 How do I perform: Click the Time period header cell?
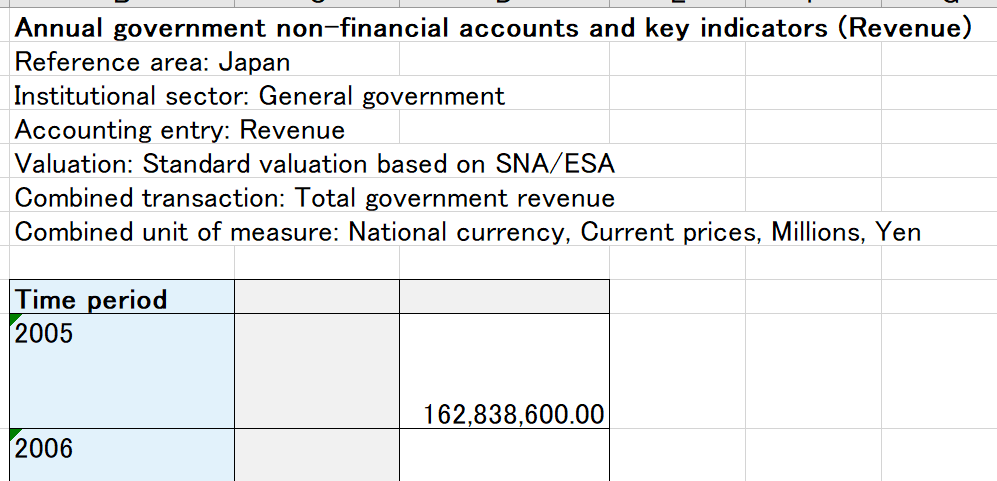click(x=122, y=298)
